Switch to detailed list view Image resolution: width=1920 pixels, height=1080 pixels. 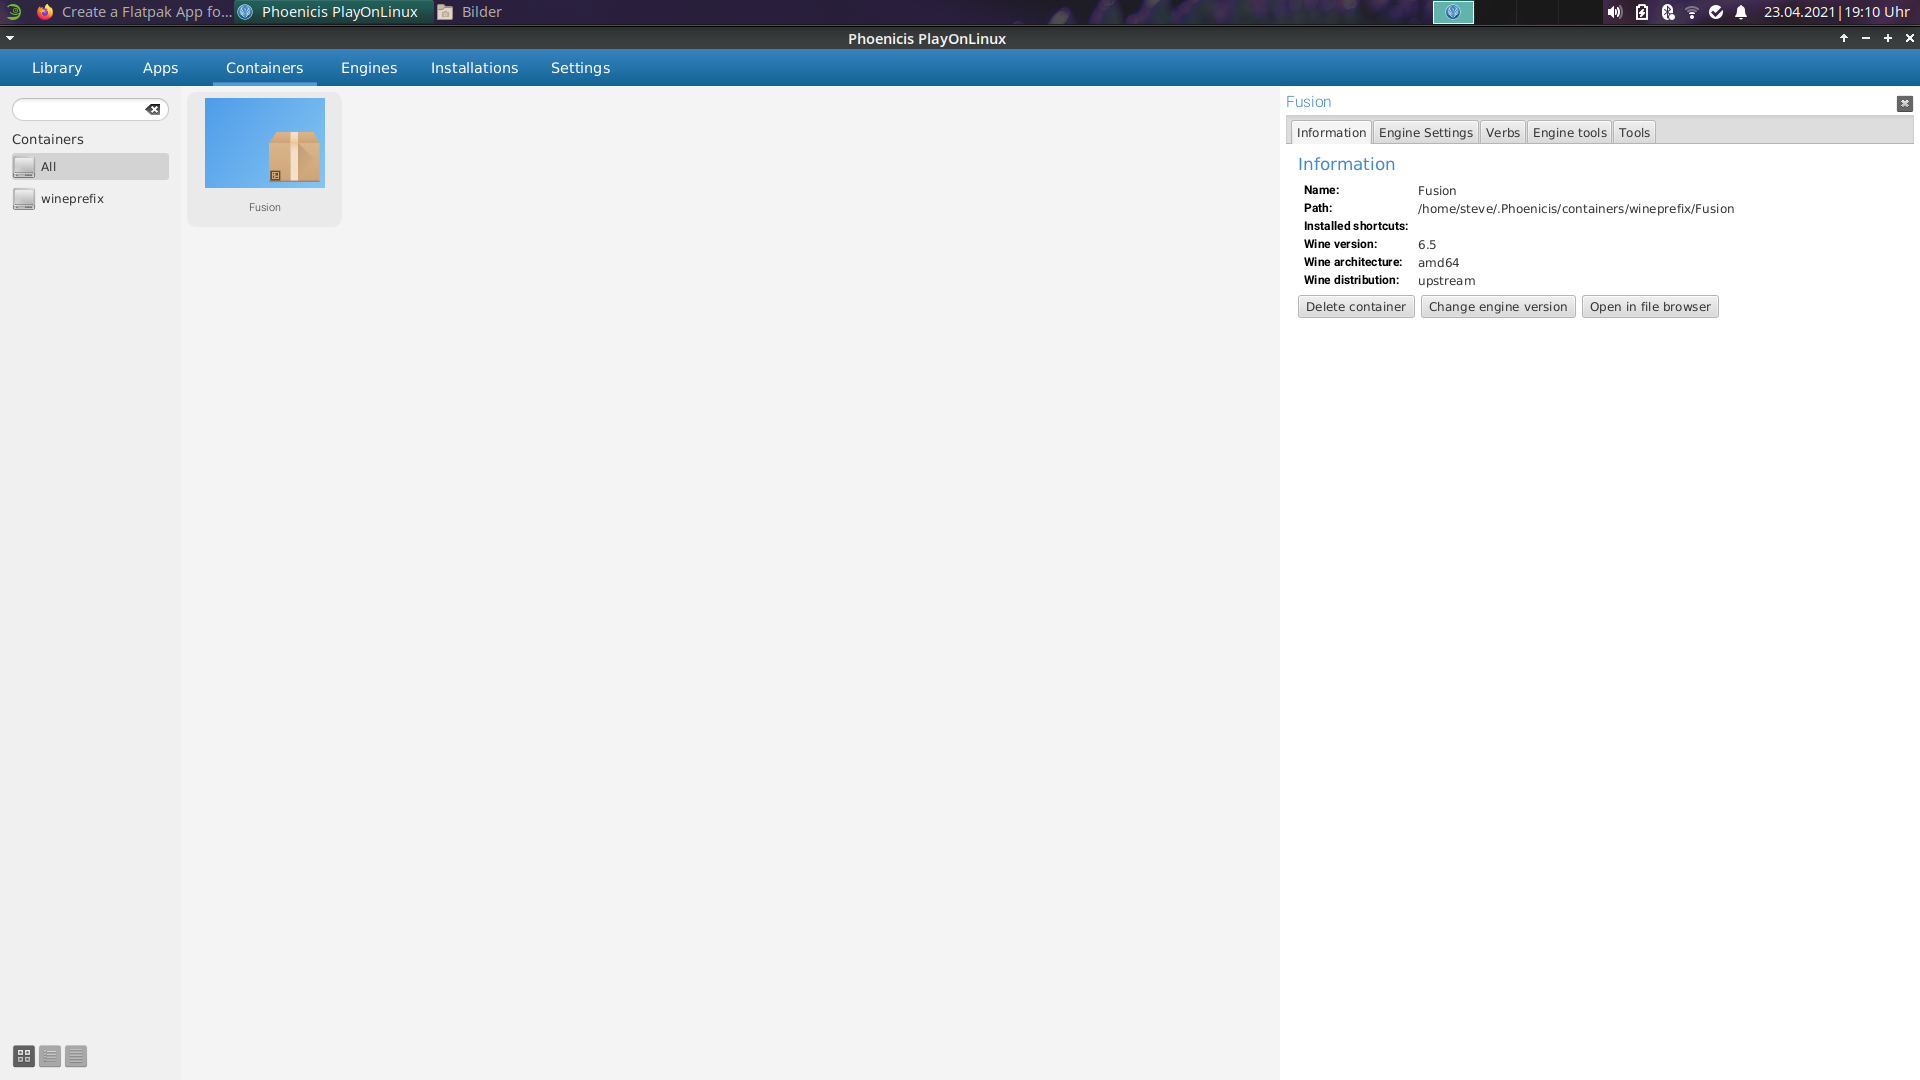point(76,1056)
